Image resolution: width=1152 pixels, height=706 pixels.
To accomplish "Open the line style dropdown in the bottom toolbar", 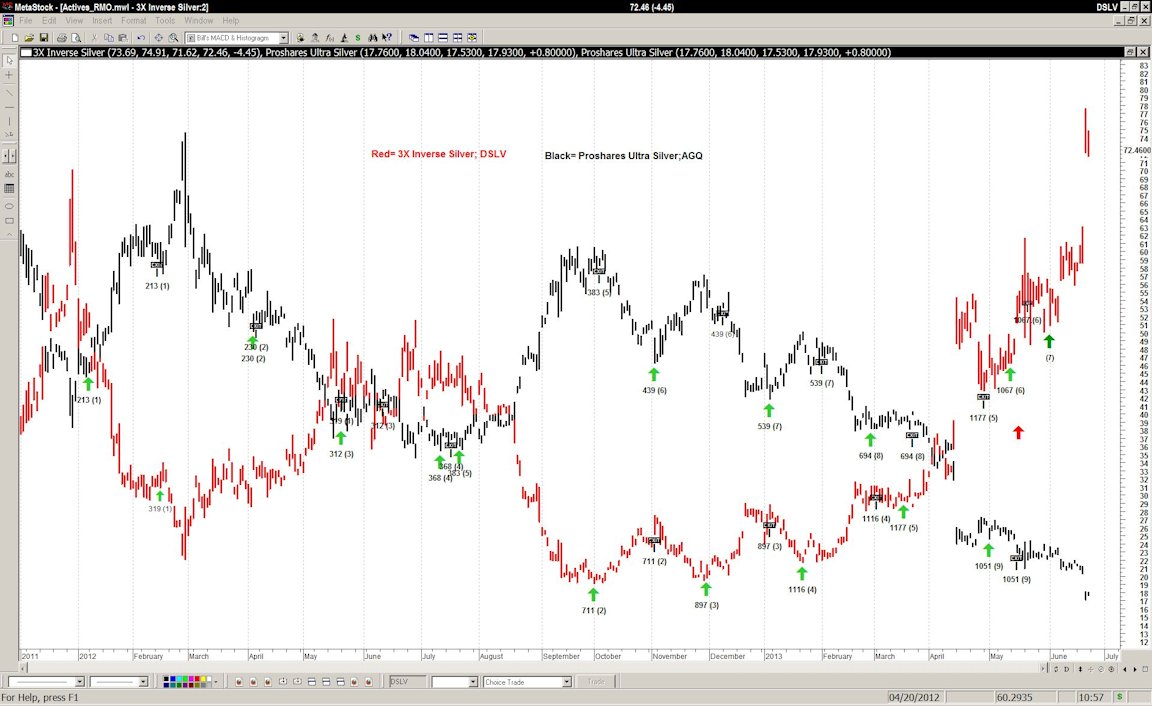I will 80,682.
